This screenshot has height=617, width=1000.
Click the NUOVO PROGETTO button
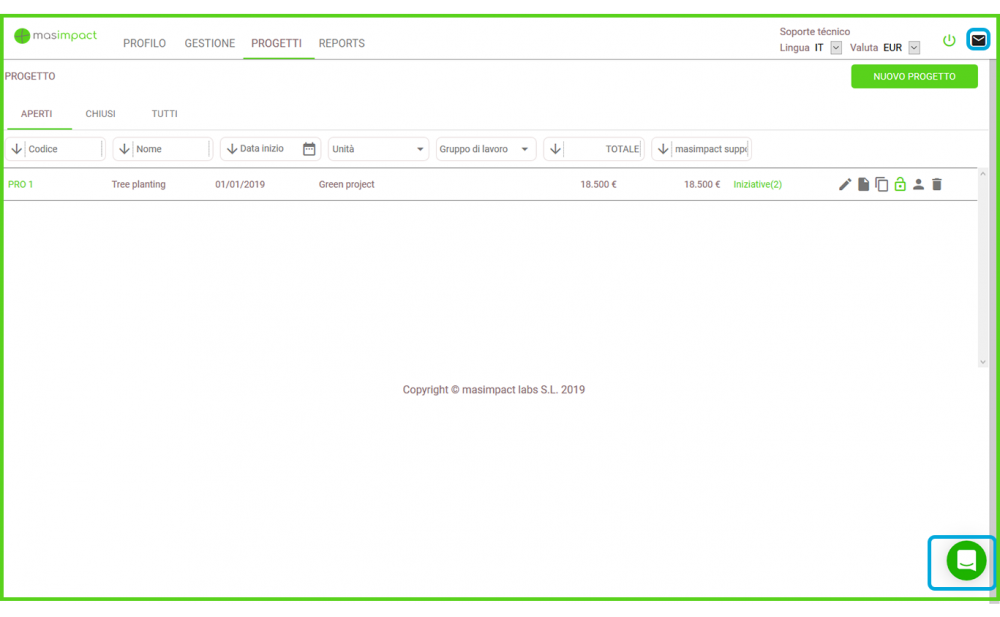tap(914, 76)
